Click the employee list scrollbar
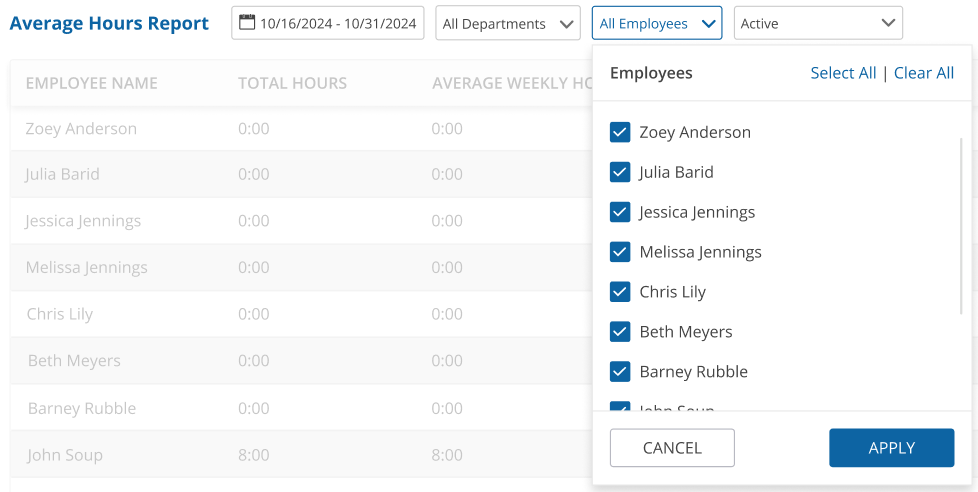This screenshot has height=492, width=978. 961,226
